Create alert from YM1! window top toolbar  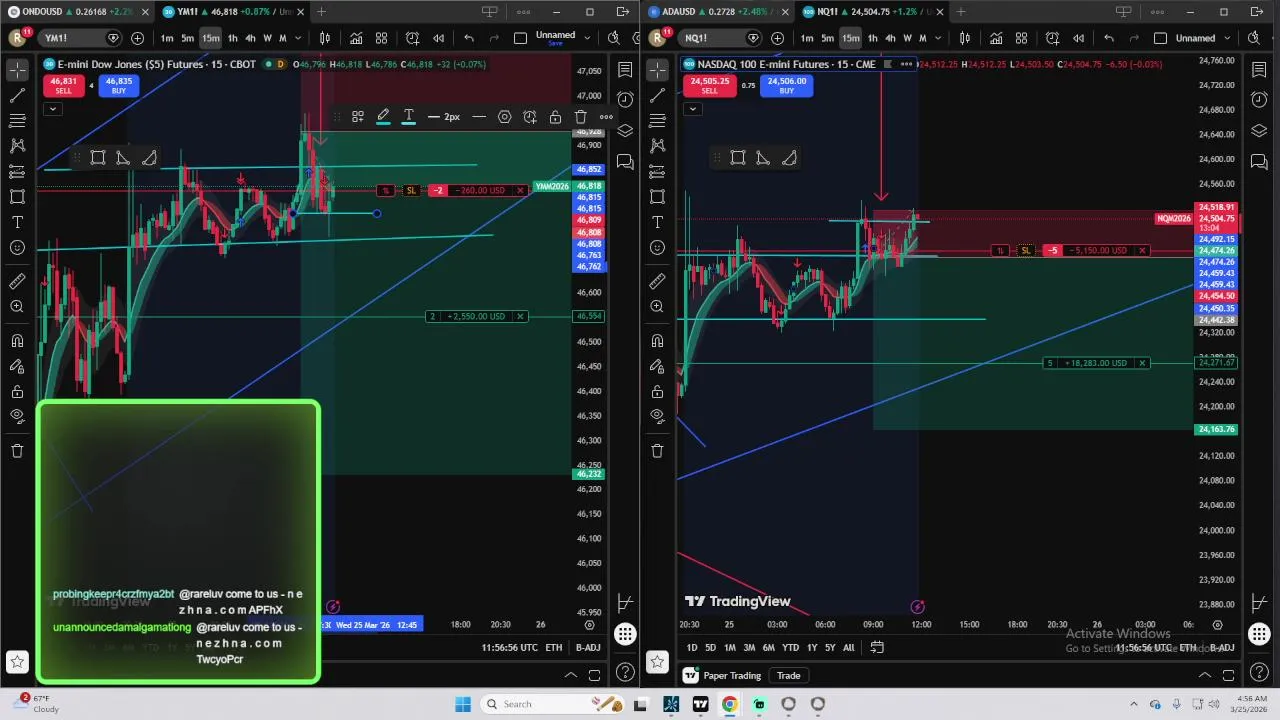click(x=412, y=38)
